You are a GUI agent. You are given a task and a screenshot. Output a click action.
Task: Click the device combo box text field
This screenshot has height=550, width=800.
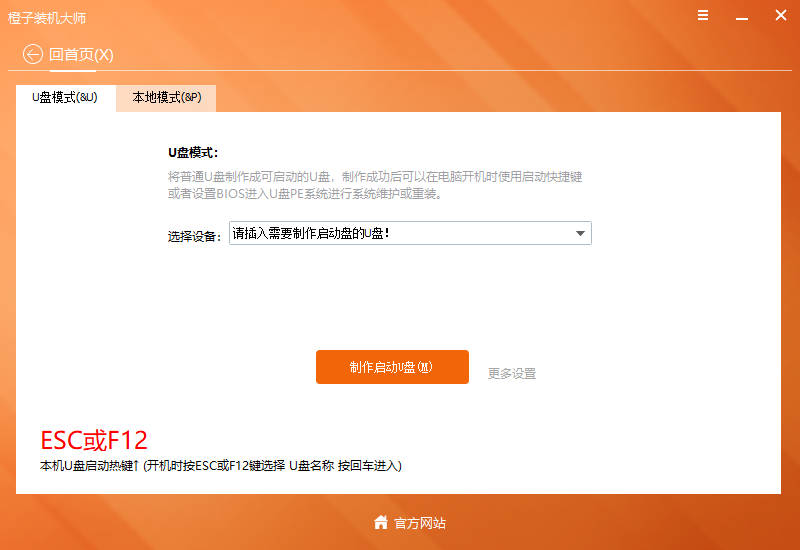point(410,233)
